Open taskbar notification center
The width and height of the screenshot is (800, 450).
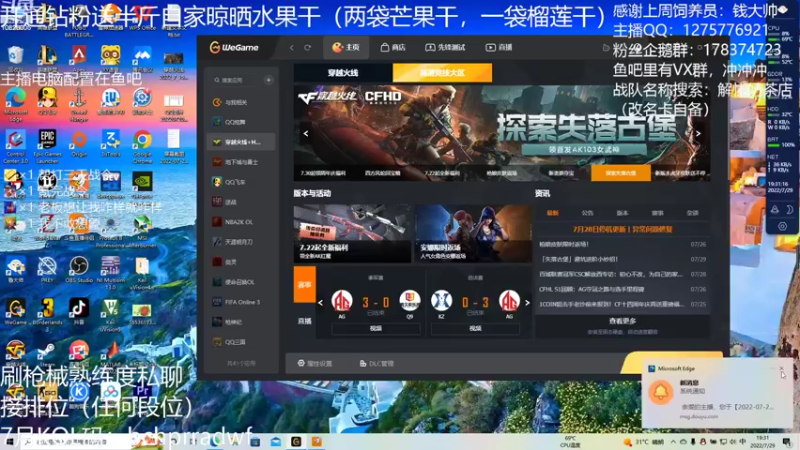coord(787,442)
